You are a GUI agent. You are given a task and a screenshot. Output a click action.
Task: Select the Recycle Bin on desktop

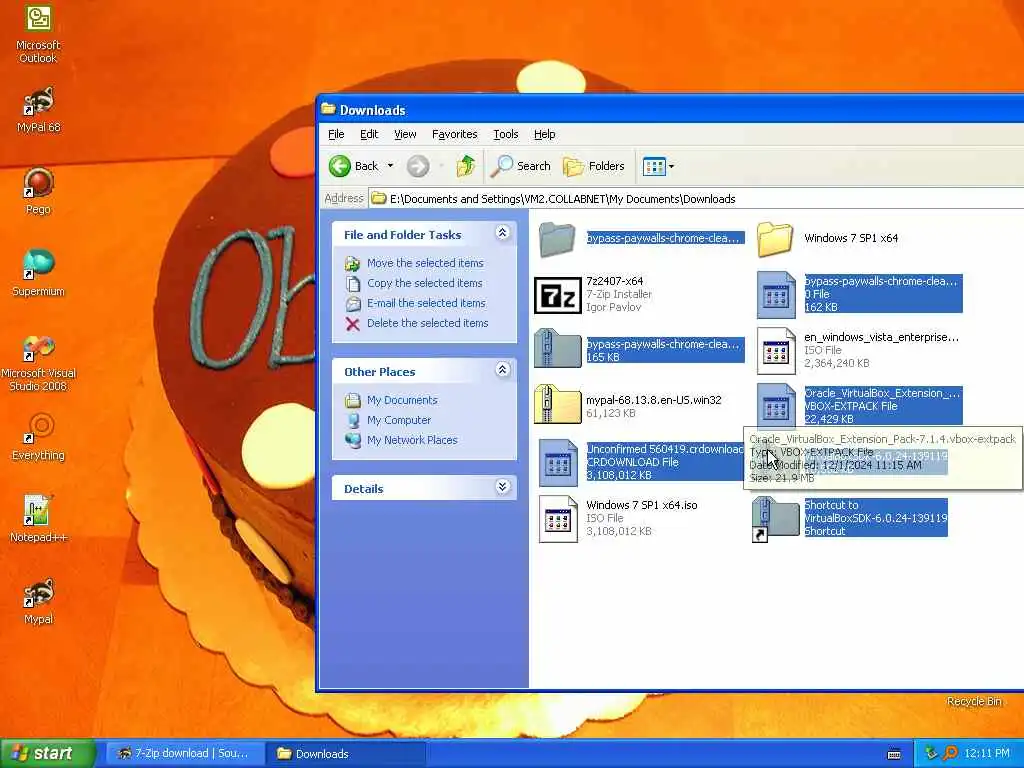(x=974, y=701)
